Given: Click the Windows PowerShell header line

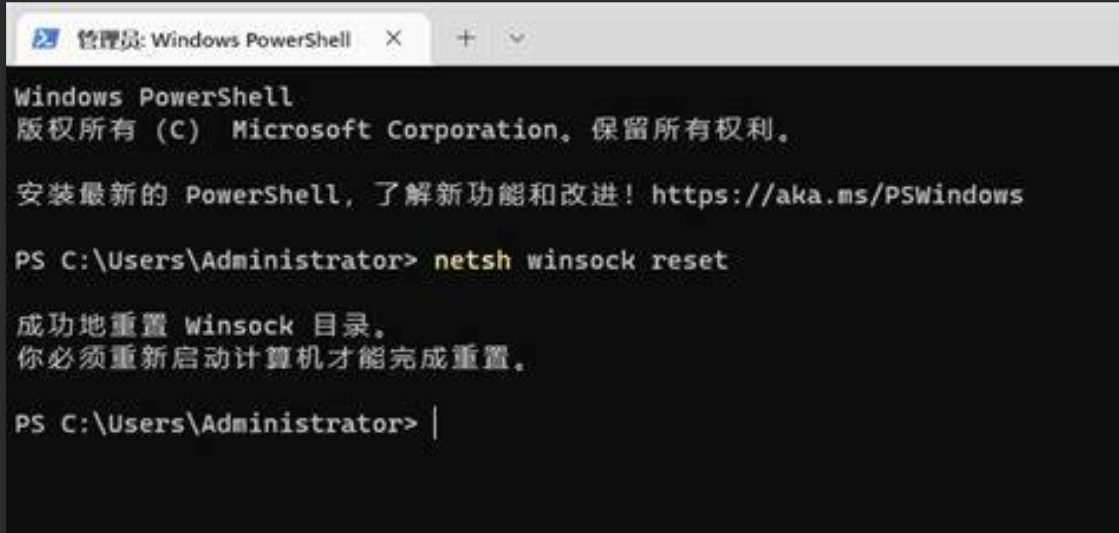Looking at the screenshot, I should click(x=153, y=97).
